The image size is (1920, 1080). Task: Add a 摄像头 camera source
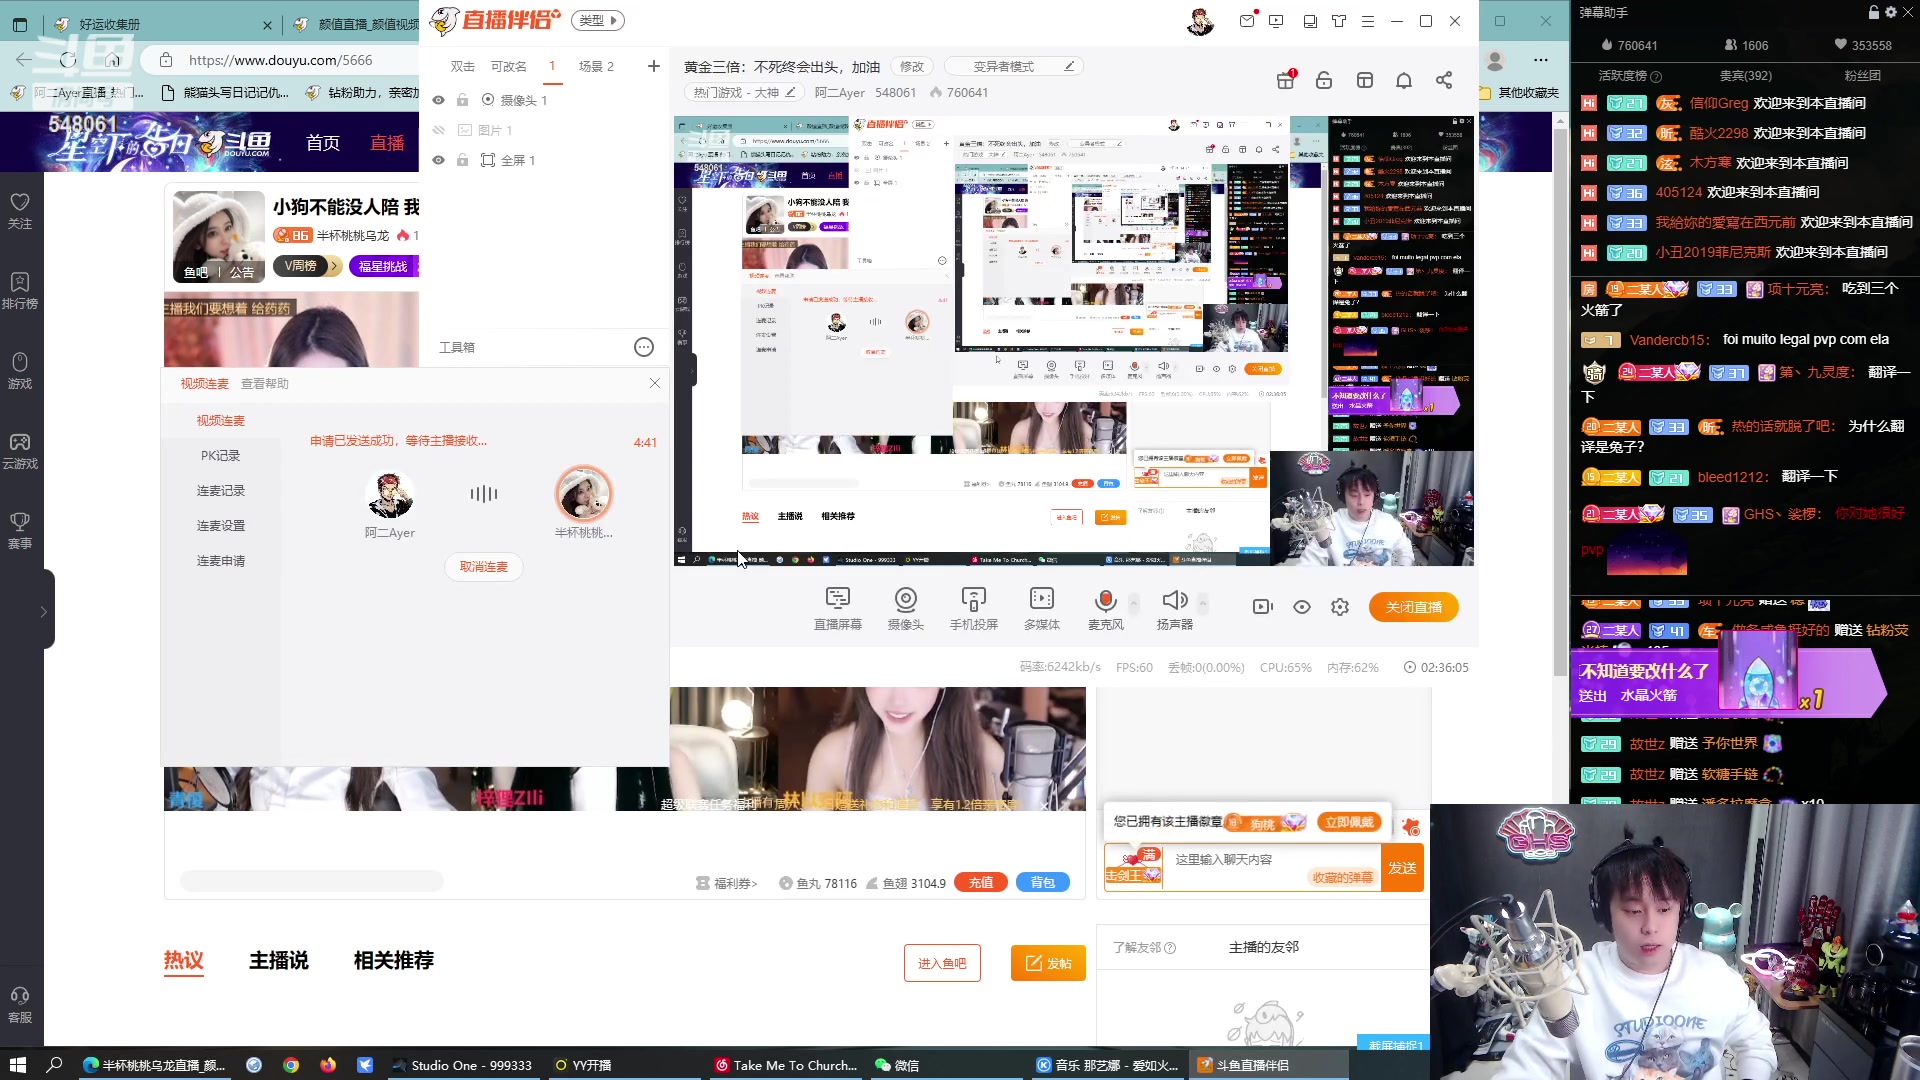(905, 608)
